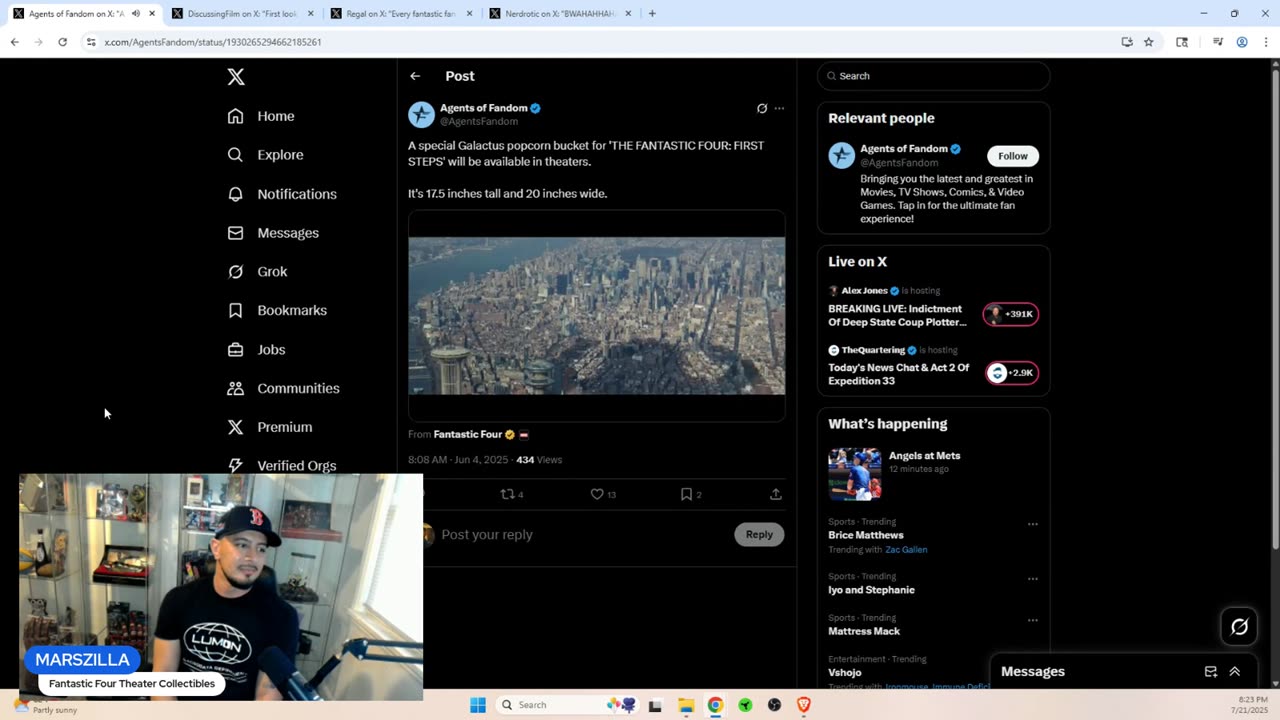Open Chrome's three-dot menu
1280x720 pixels.
(1267, 42)
